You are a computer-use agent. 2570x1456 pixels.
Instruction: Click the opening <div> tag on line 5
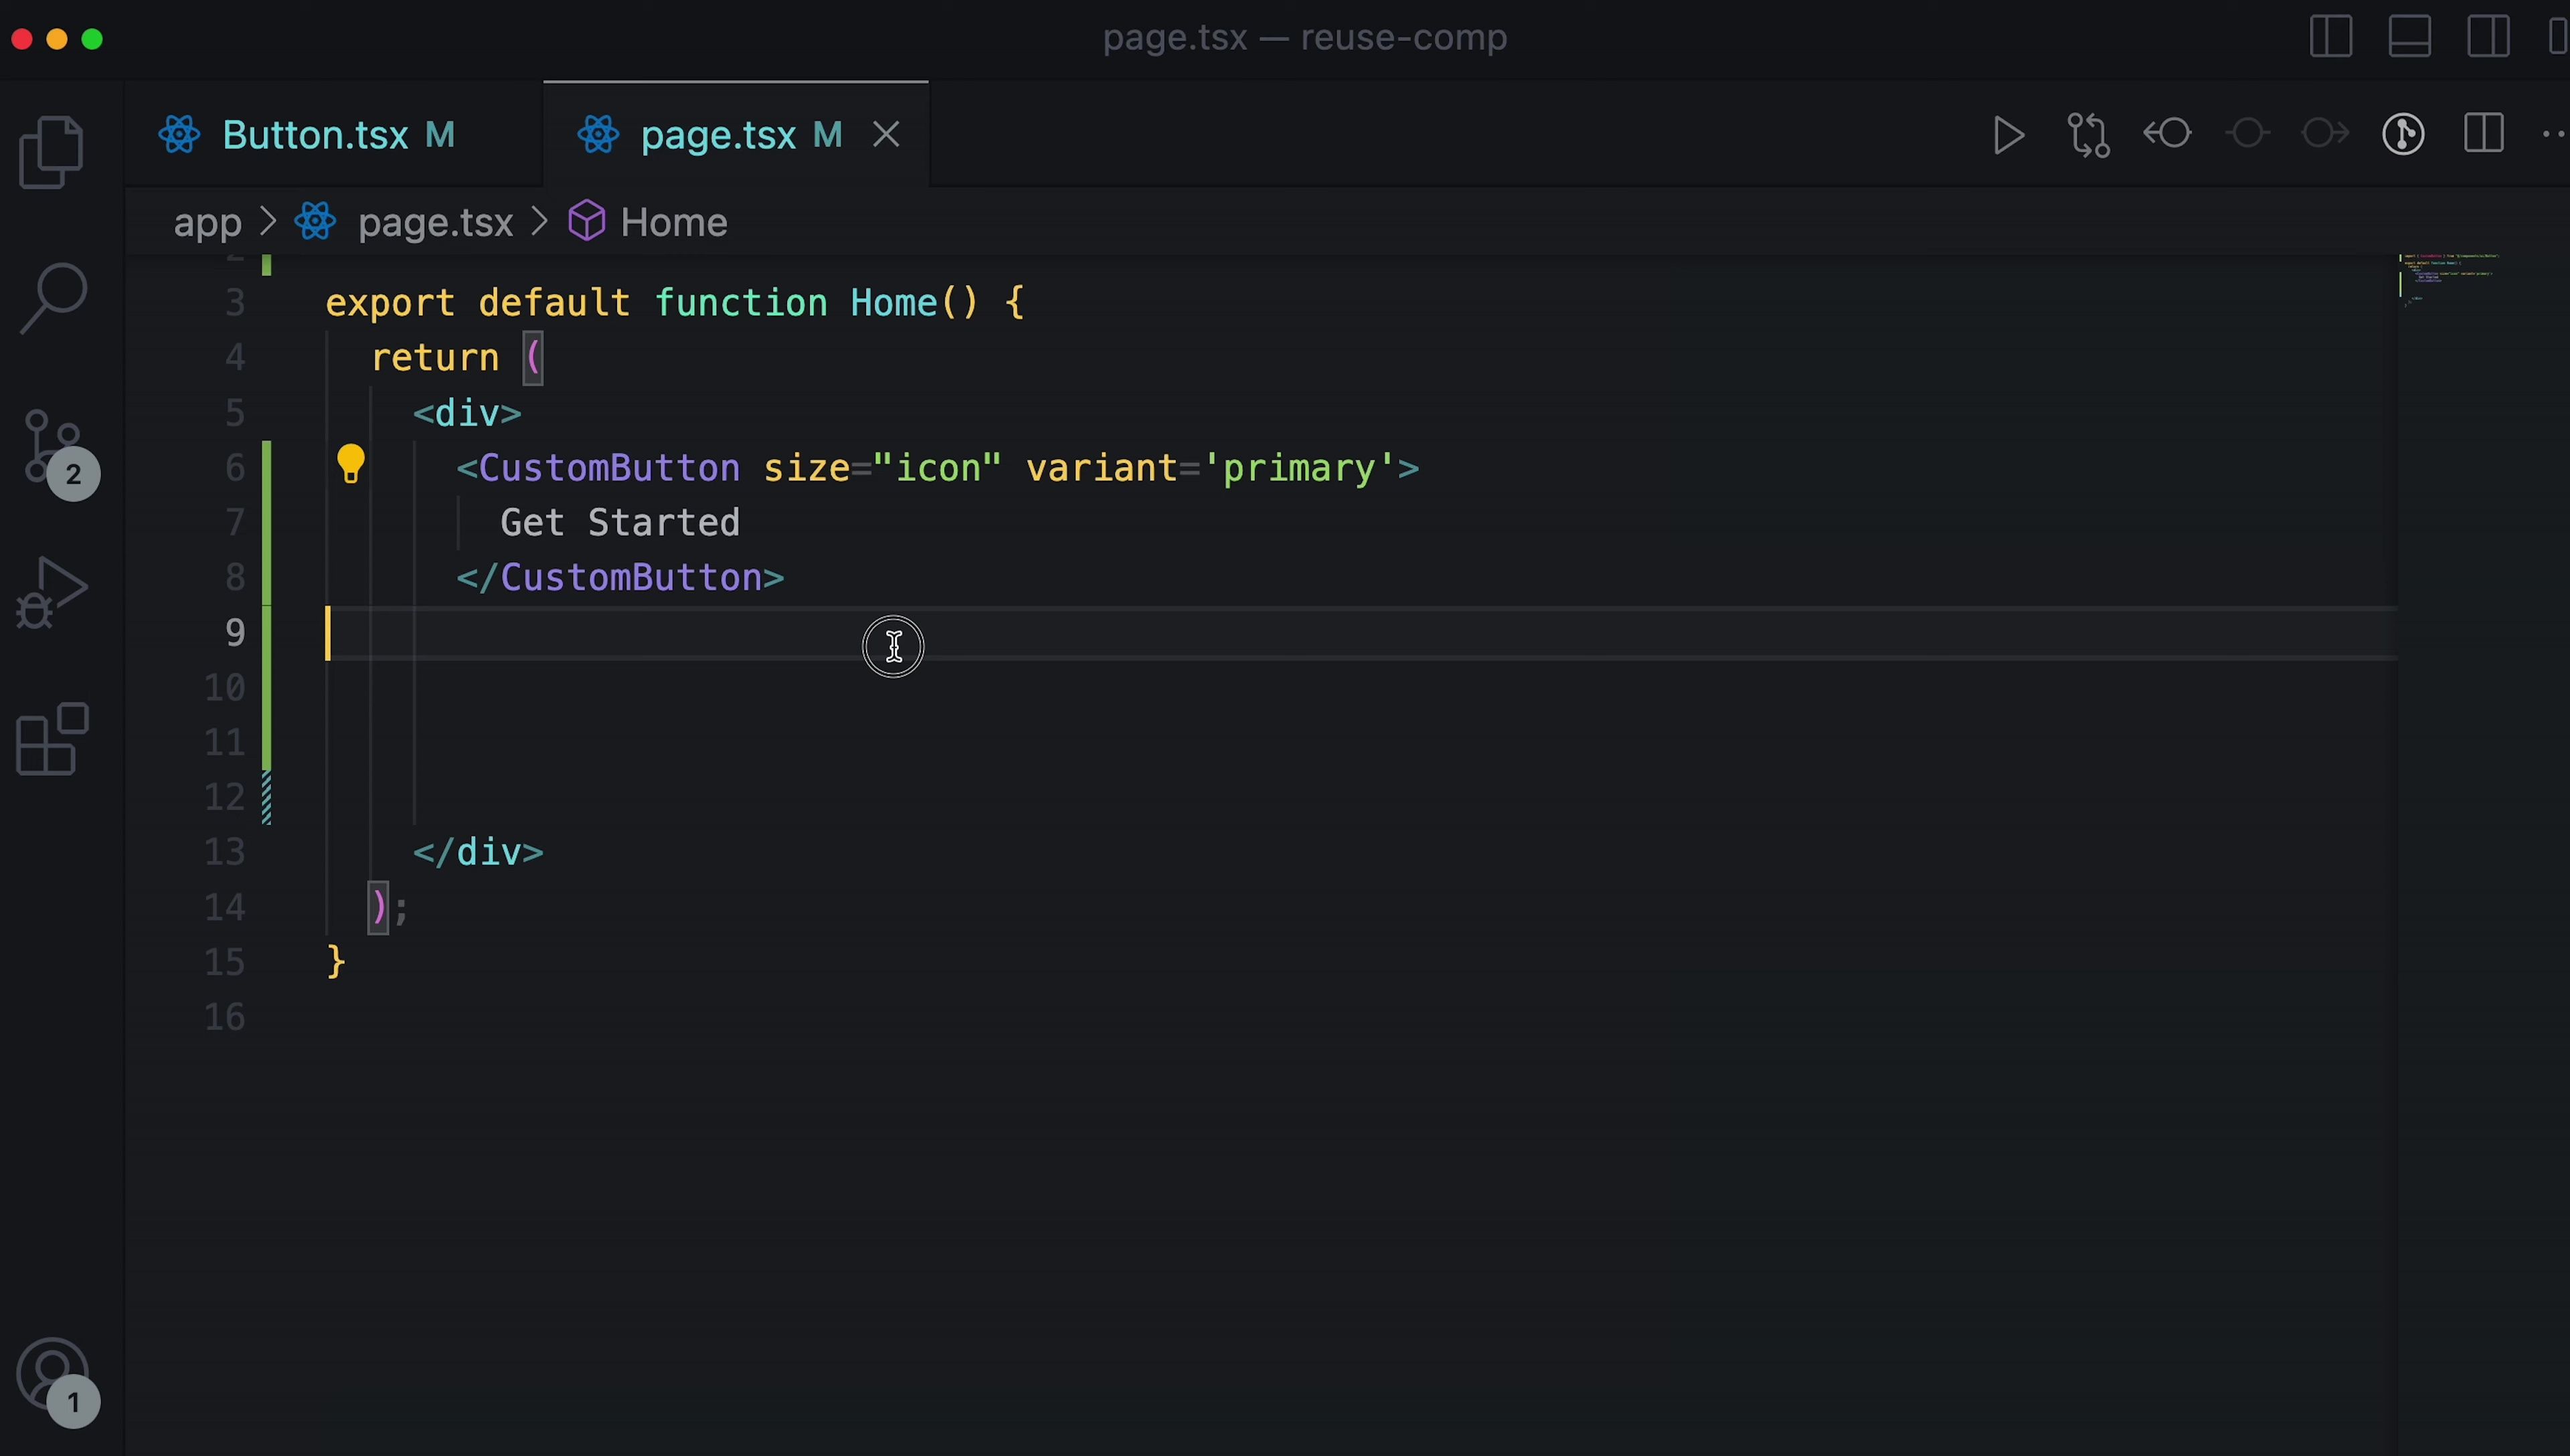467,413
